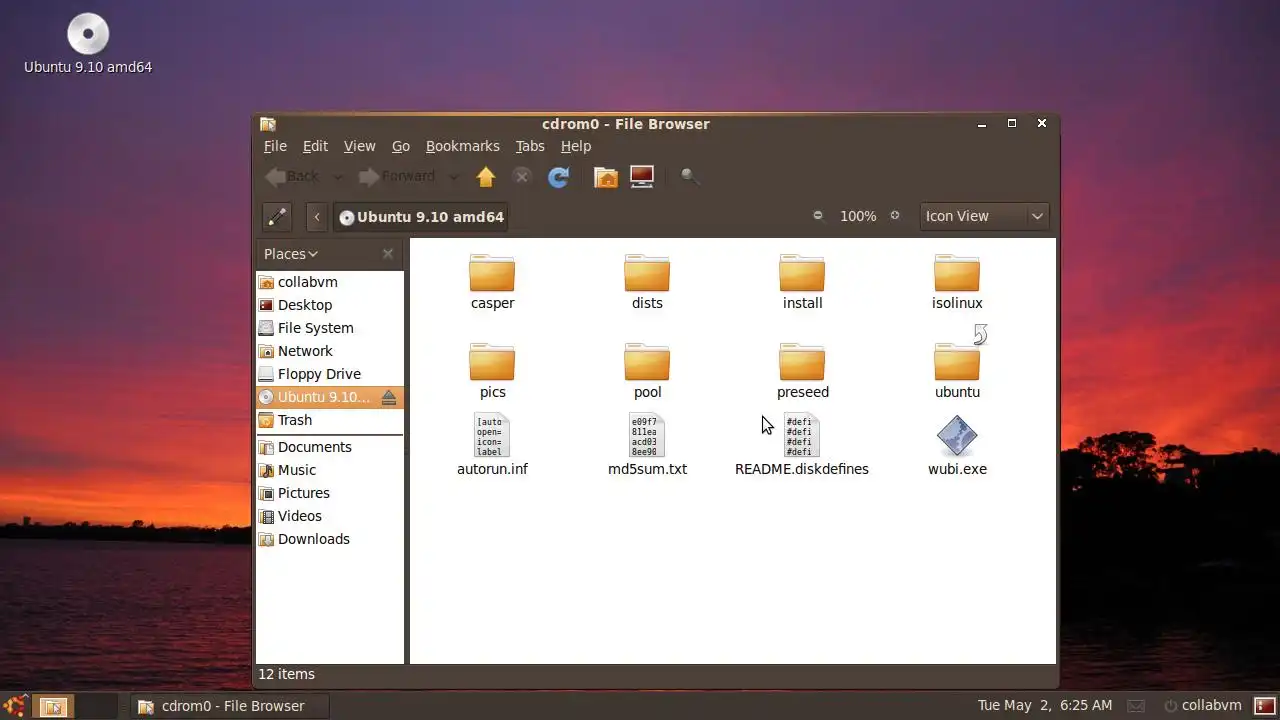Select the install folder
The image size is (1280, 720).
(802, 282)
